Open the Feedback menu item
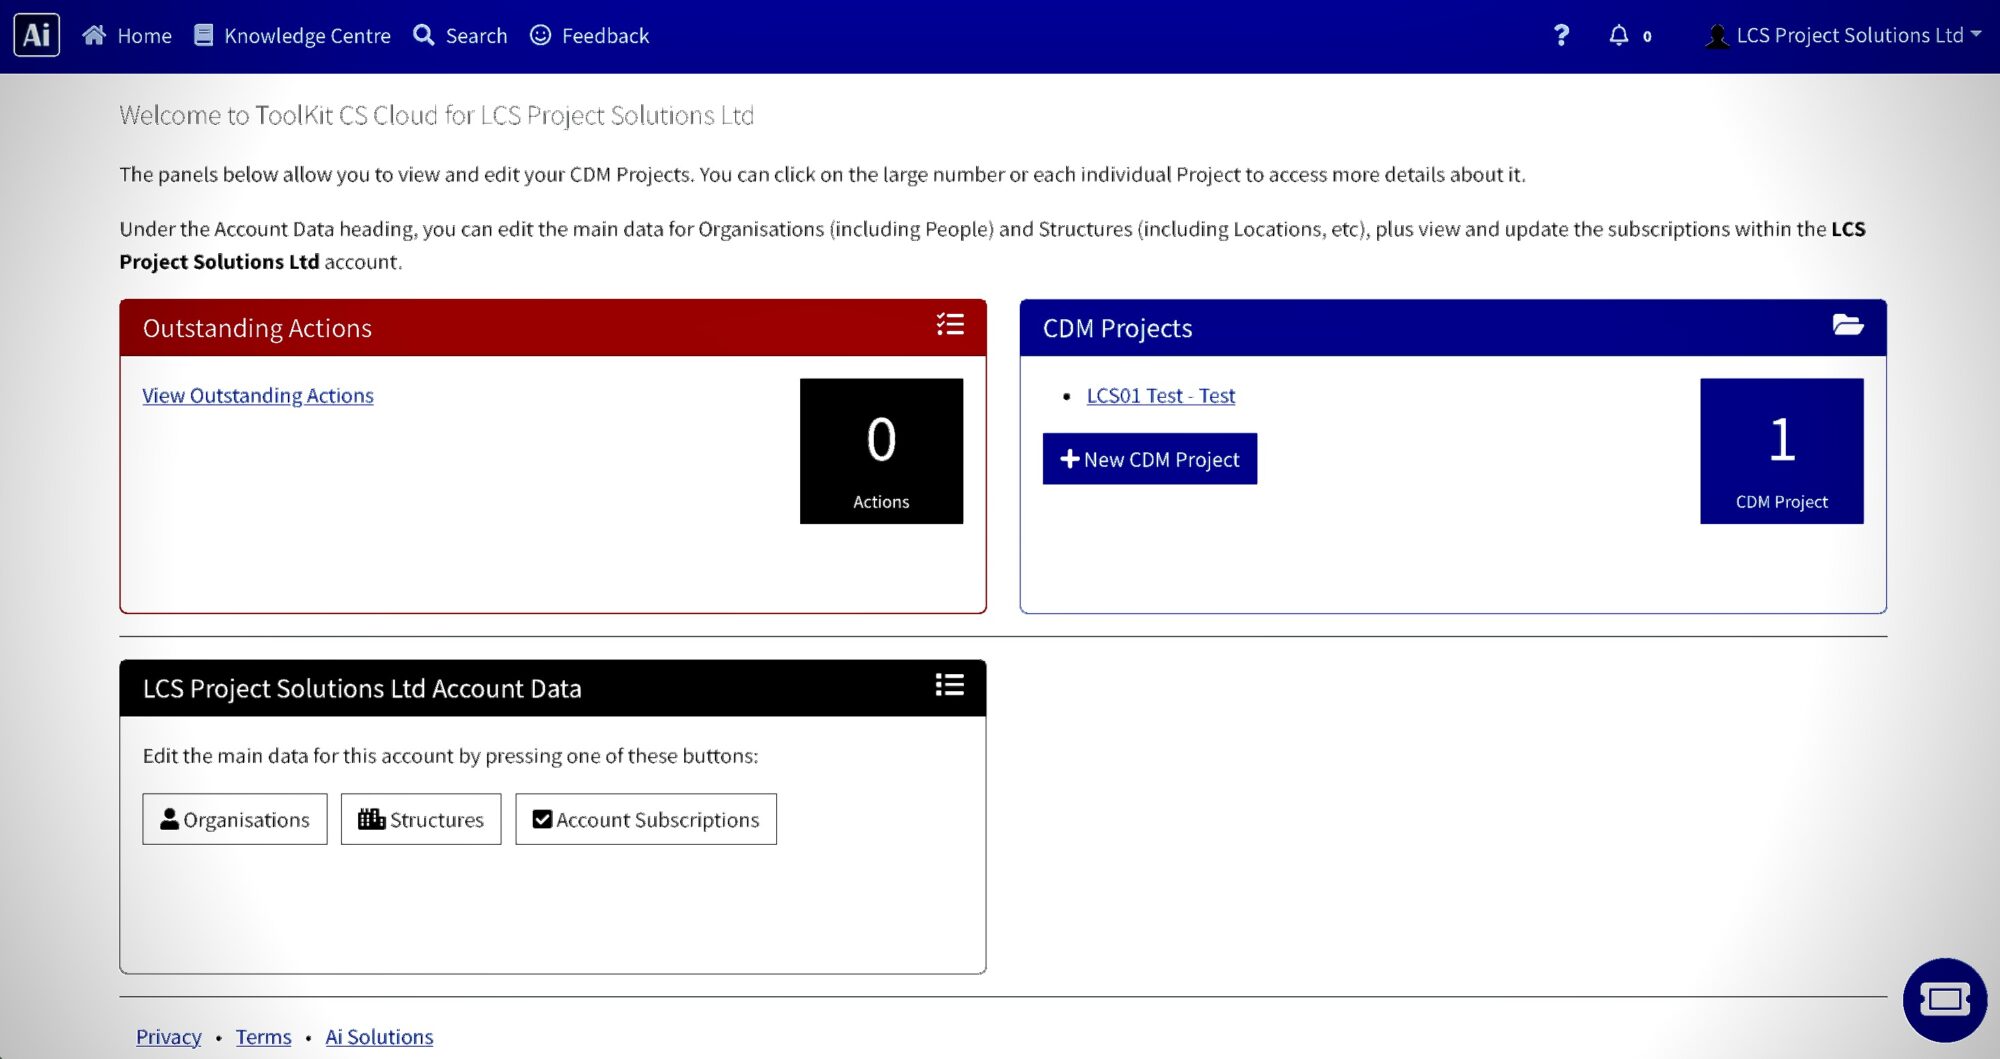The width and height of the screenshot is (2000, 1059). pyautogui.click(x=590, y=36)
